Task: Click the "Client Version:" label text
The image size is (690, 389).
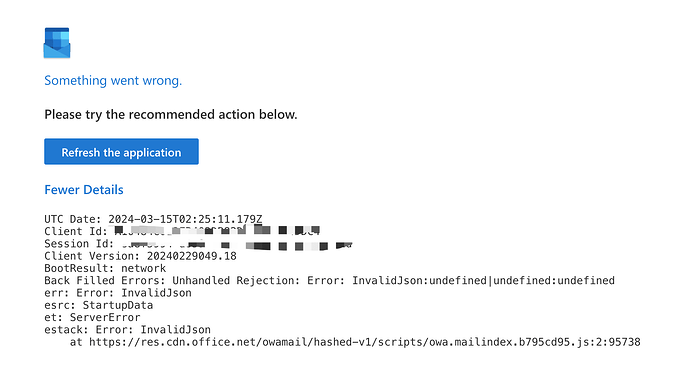Action: (92, 256)
